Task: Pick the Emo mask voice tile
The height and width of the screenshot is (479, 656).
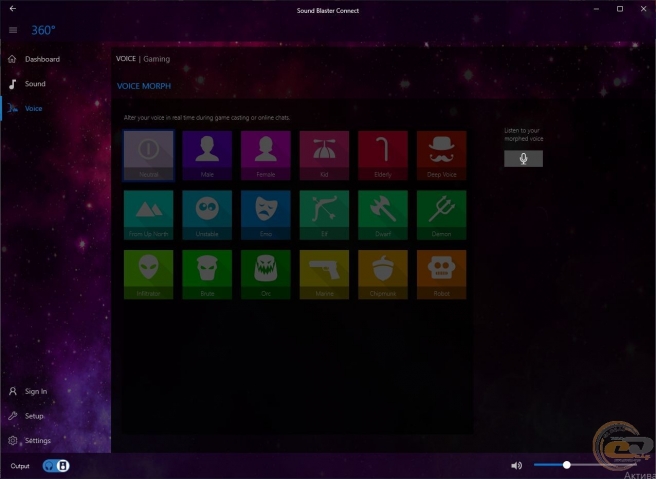Action: point(266,215)
